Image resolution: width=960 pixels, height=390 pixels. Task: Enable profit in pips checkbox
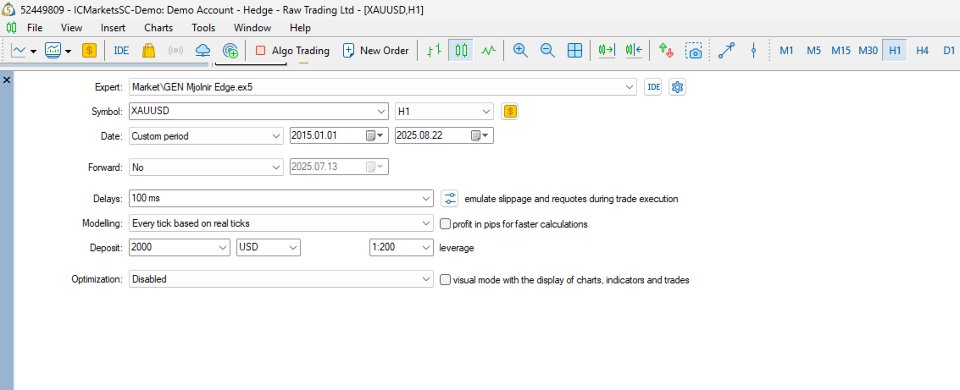[x=445, y=224]
